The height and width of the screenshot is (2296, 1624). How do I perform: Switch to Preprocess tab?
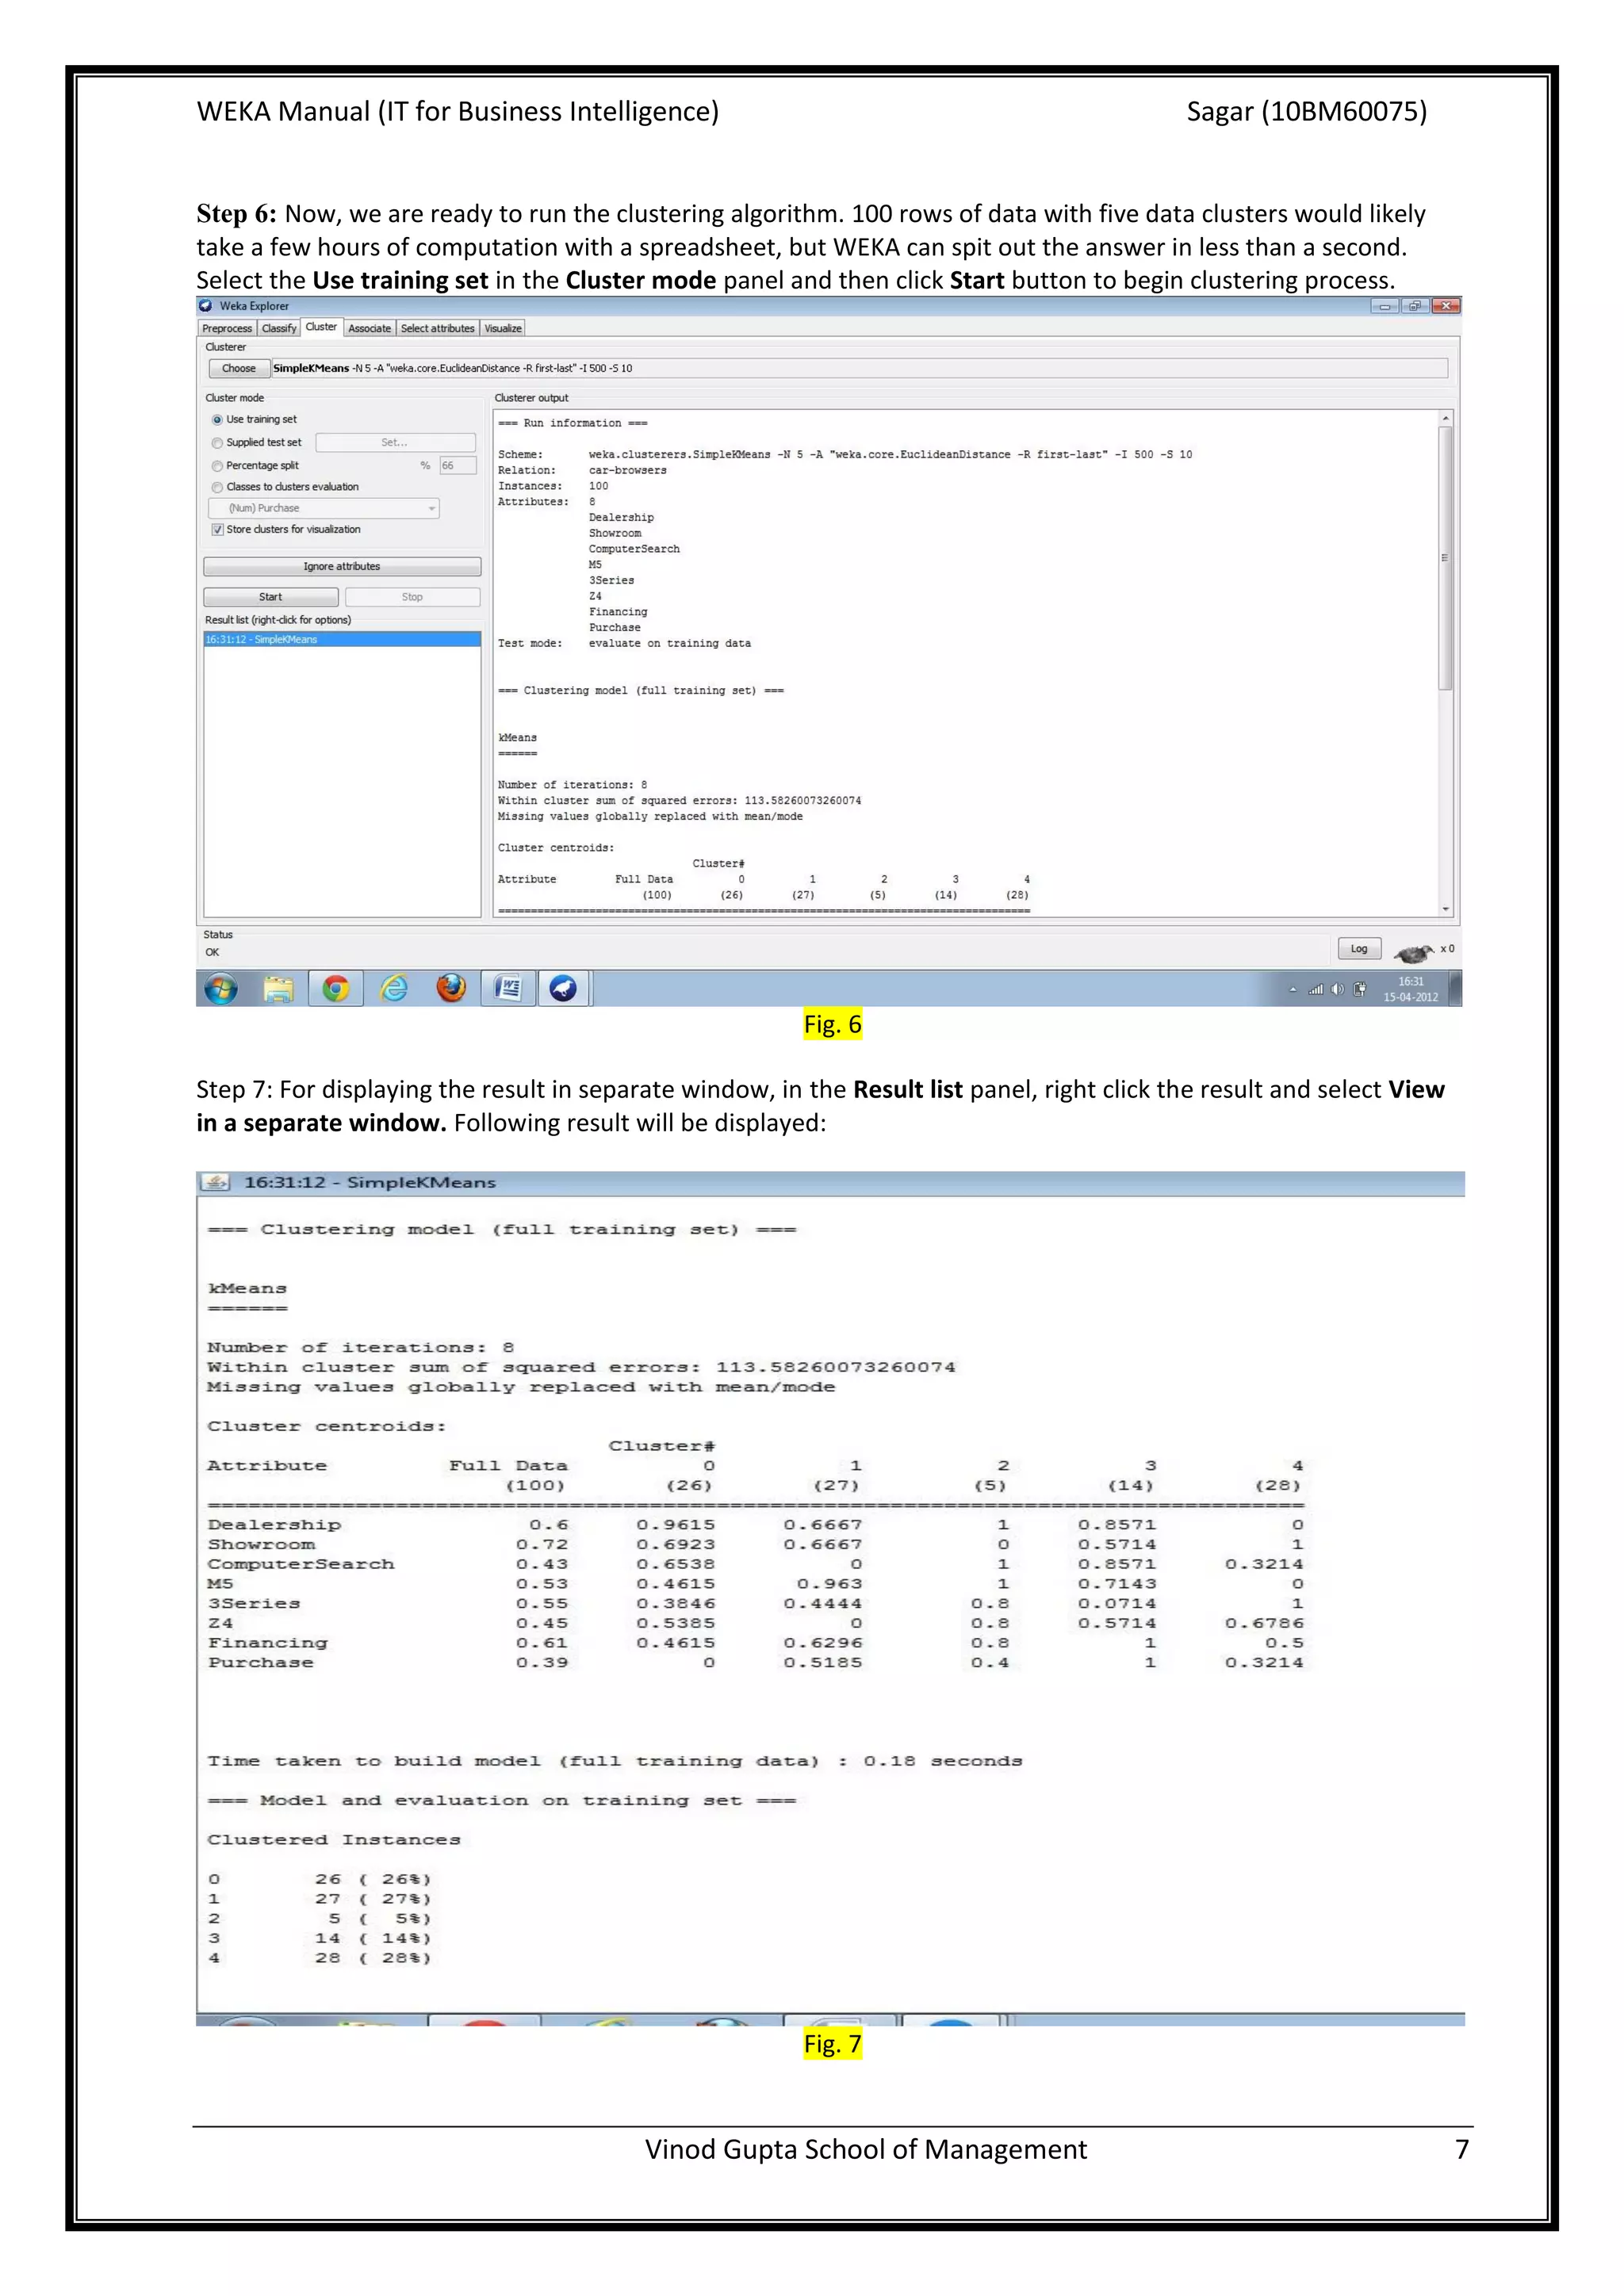click(227, 328)
